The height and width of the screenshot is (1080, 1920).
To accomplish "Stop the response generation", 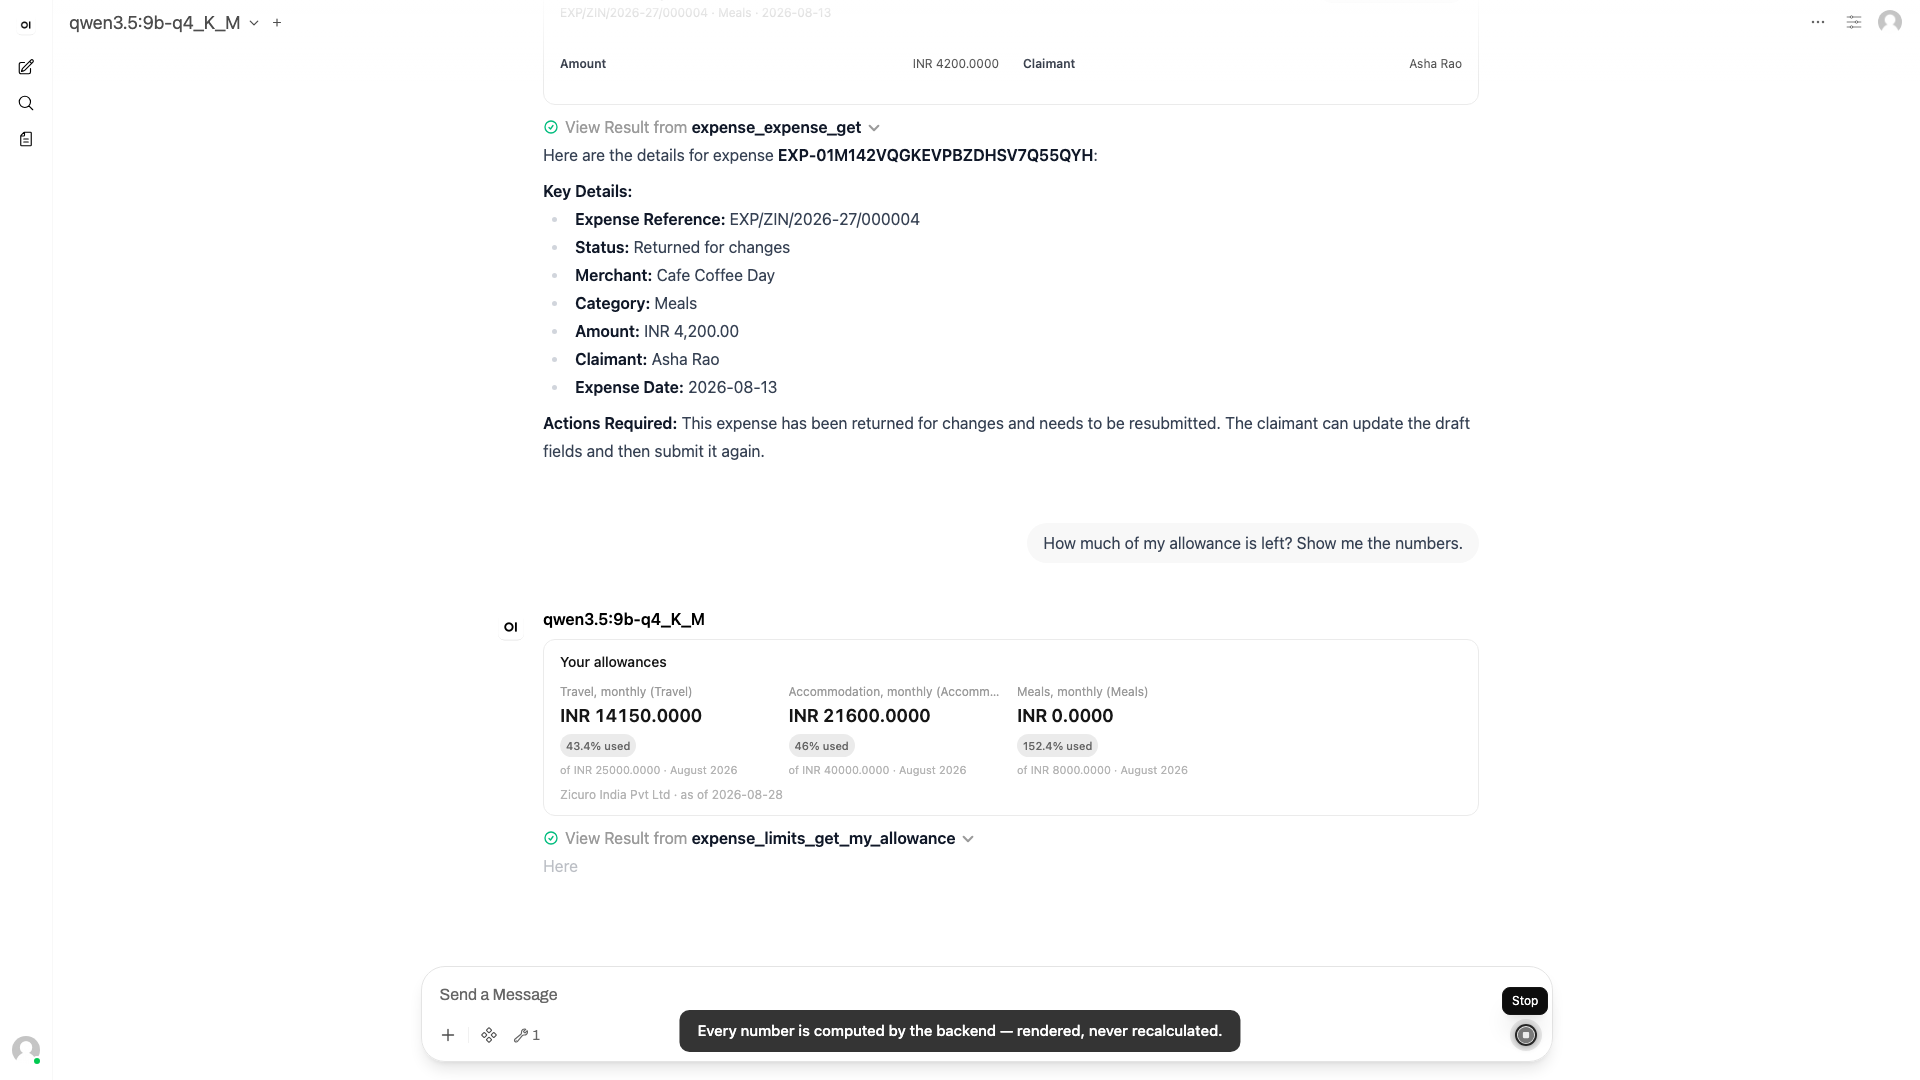I will point(1525,1035).
